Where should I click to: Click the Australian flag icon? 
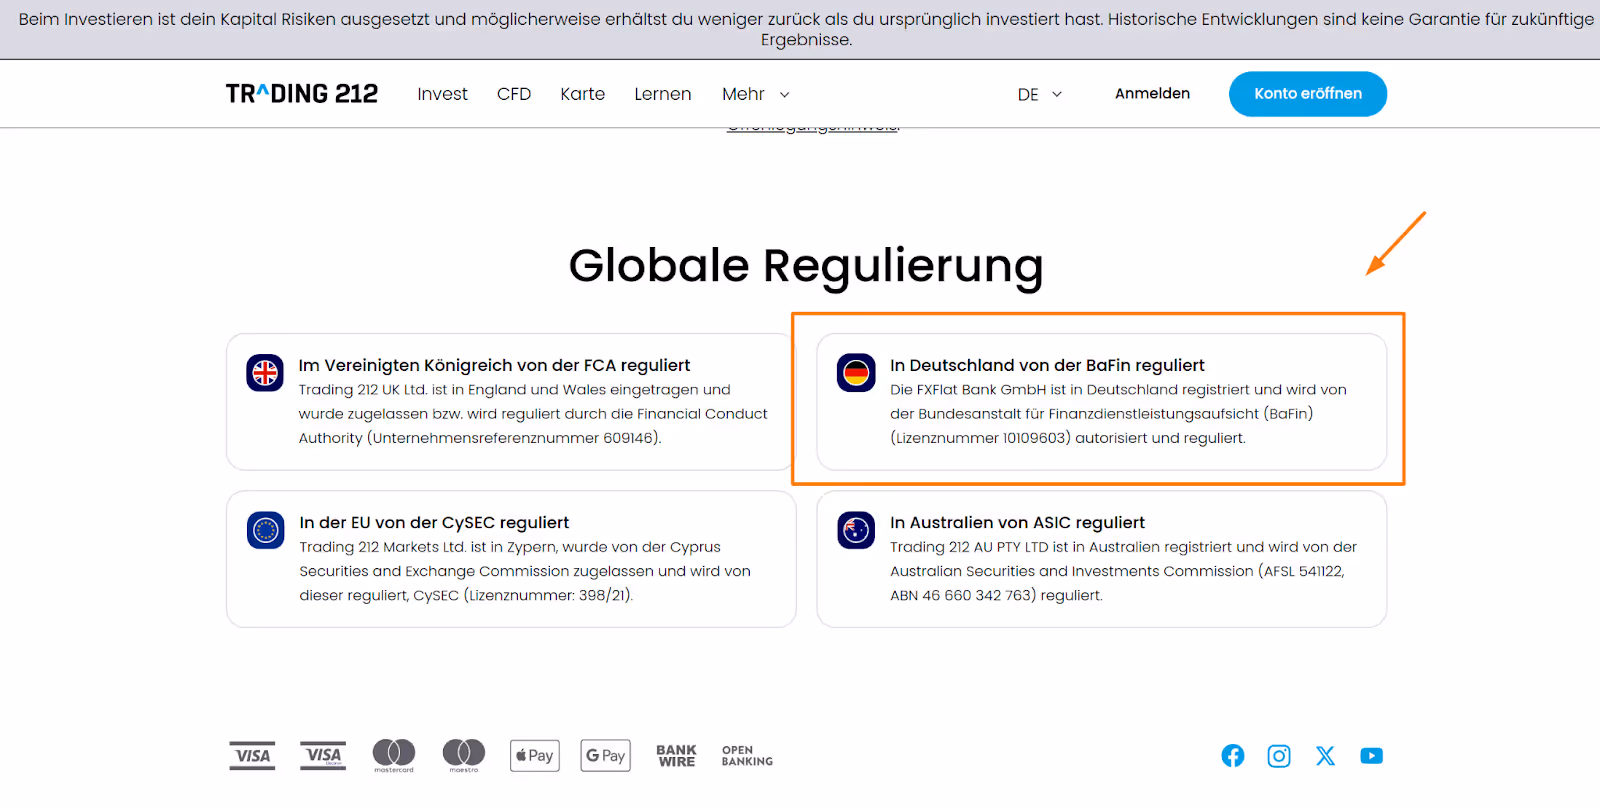(x=856, y=530)
